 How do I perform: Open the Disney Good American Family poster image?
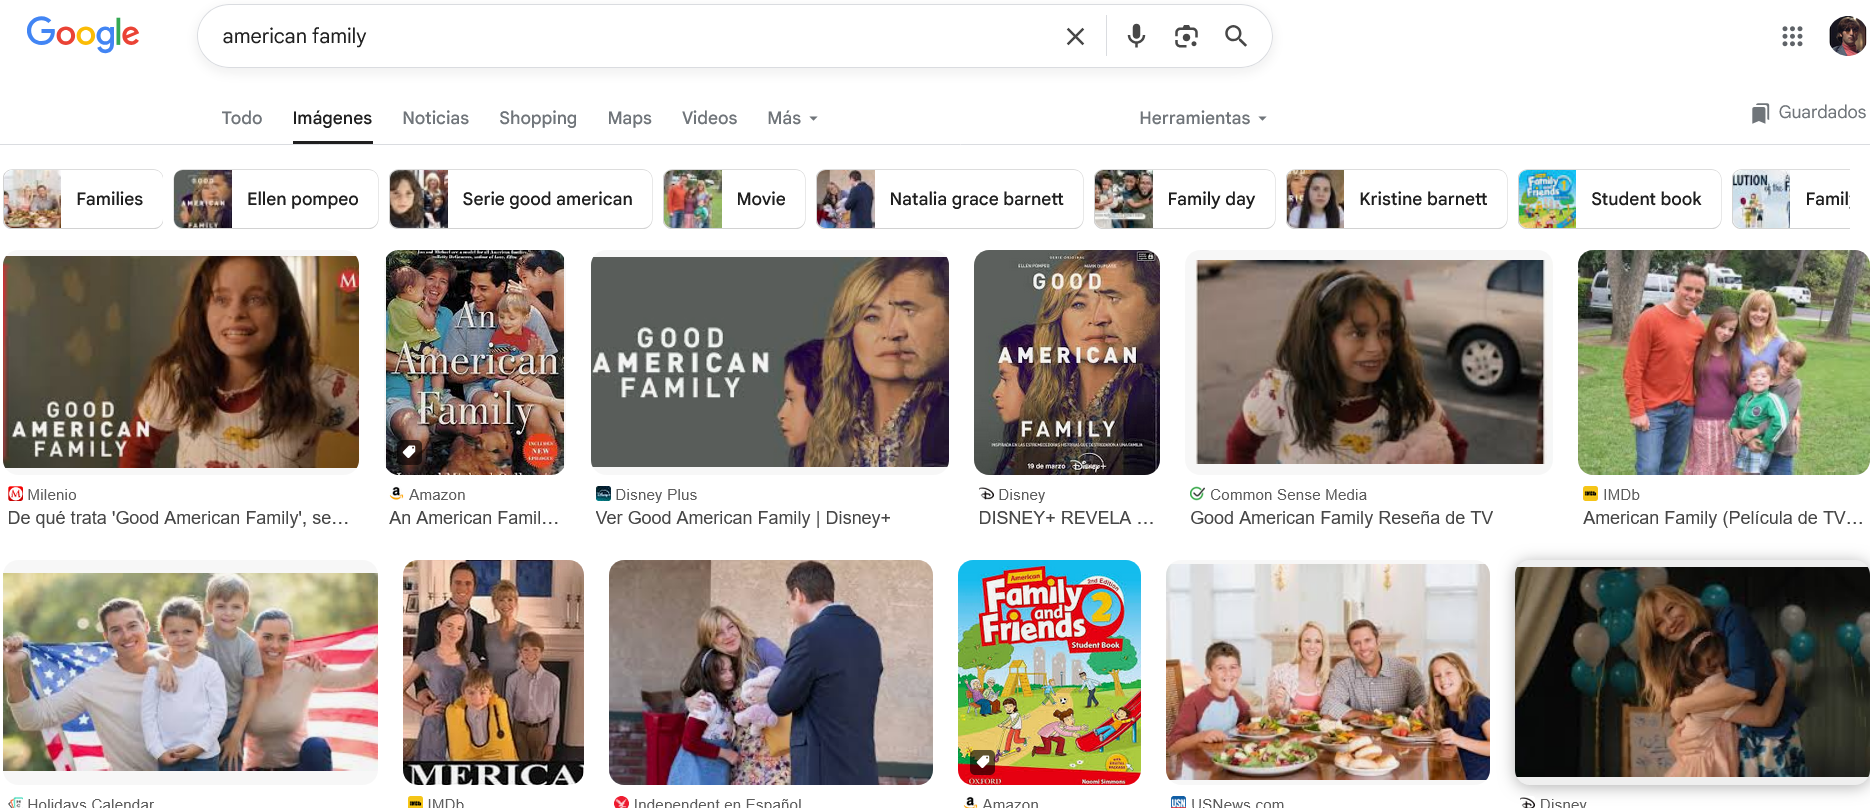[1067, 362]
